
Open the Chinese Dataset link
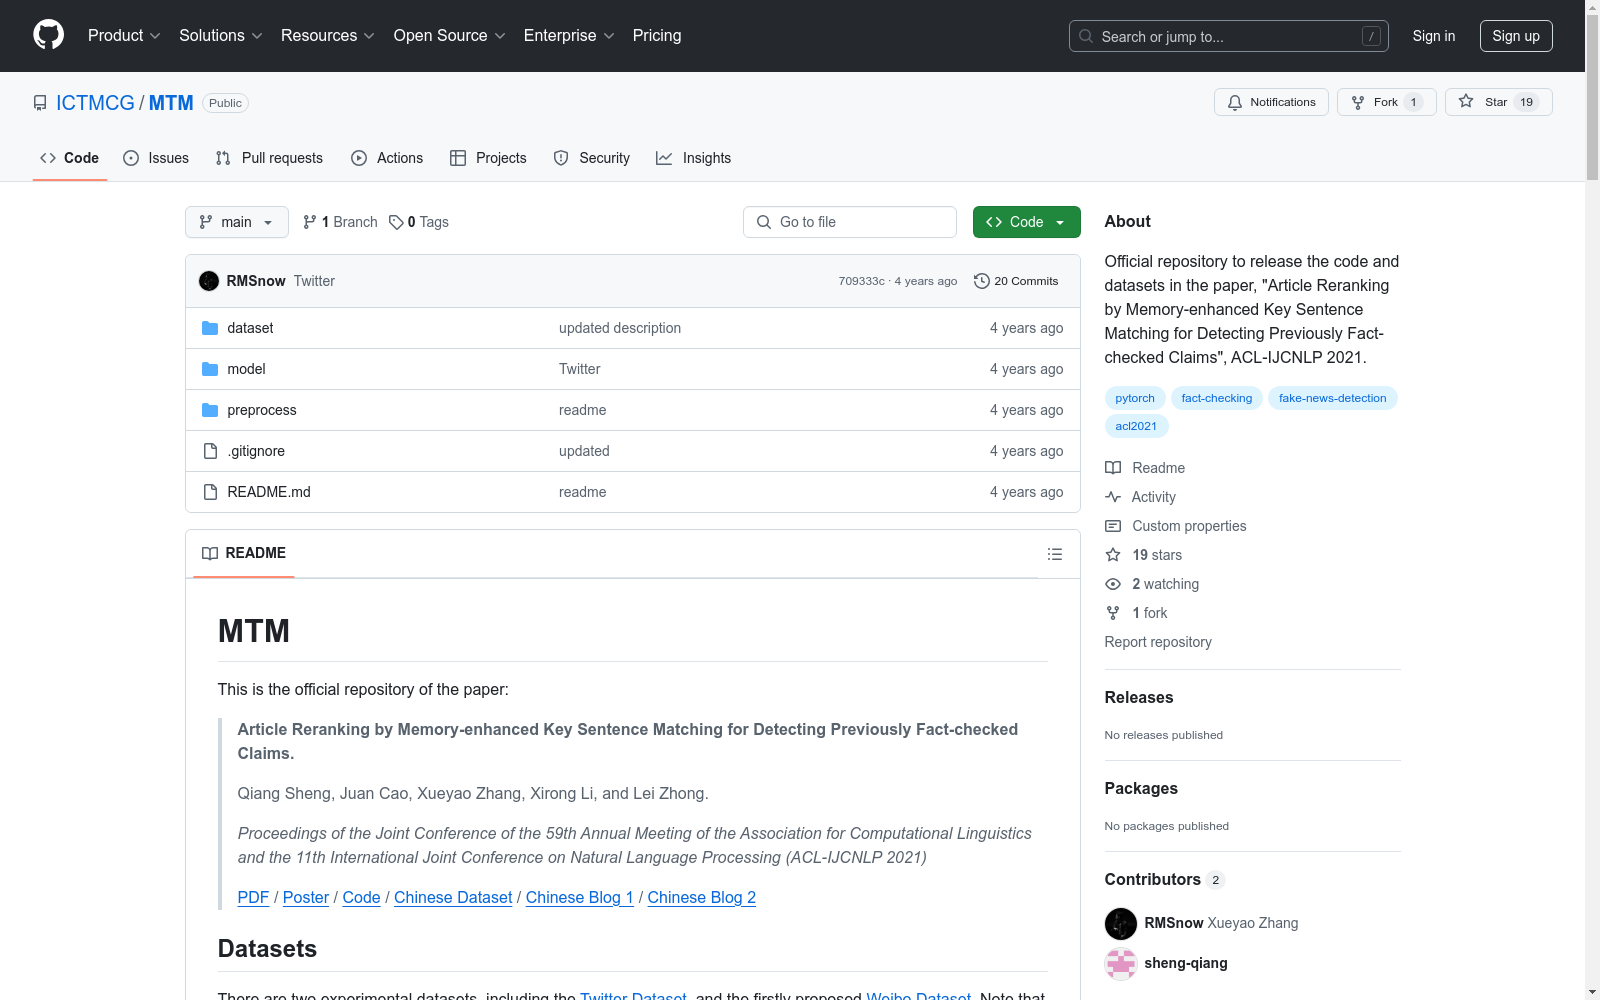pos(453,898)
